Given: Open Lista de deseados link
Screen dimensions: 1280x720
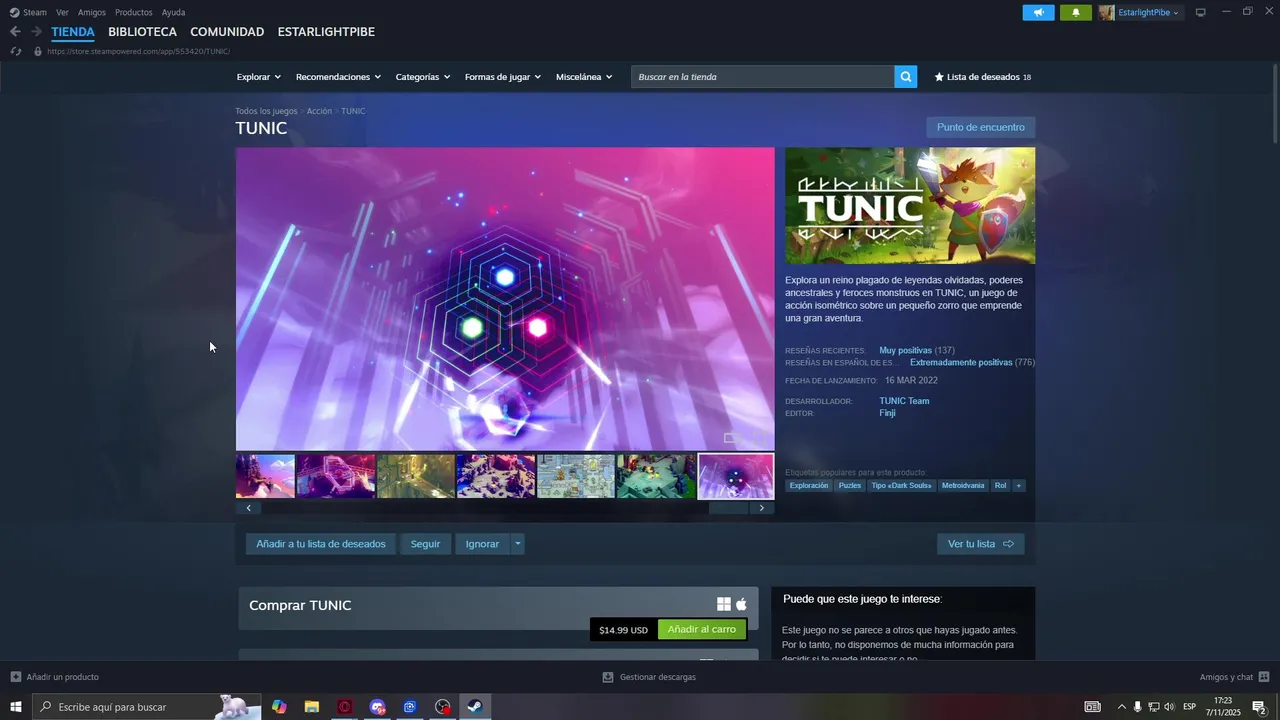Looking at the screenshot, I should click(983, 77).
